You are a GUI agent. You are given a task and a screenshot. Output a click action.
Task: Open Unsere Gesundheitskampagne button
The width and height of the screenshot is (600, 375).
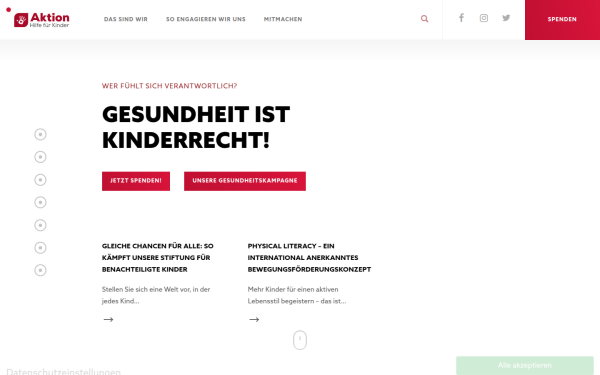245,181
